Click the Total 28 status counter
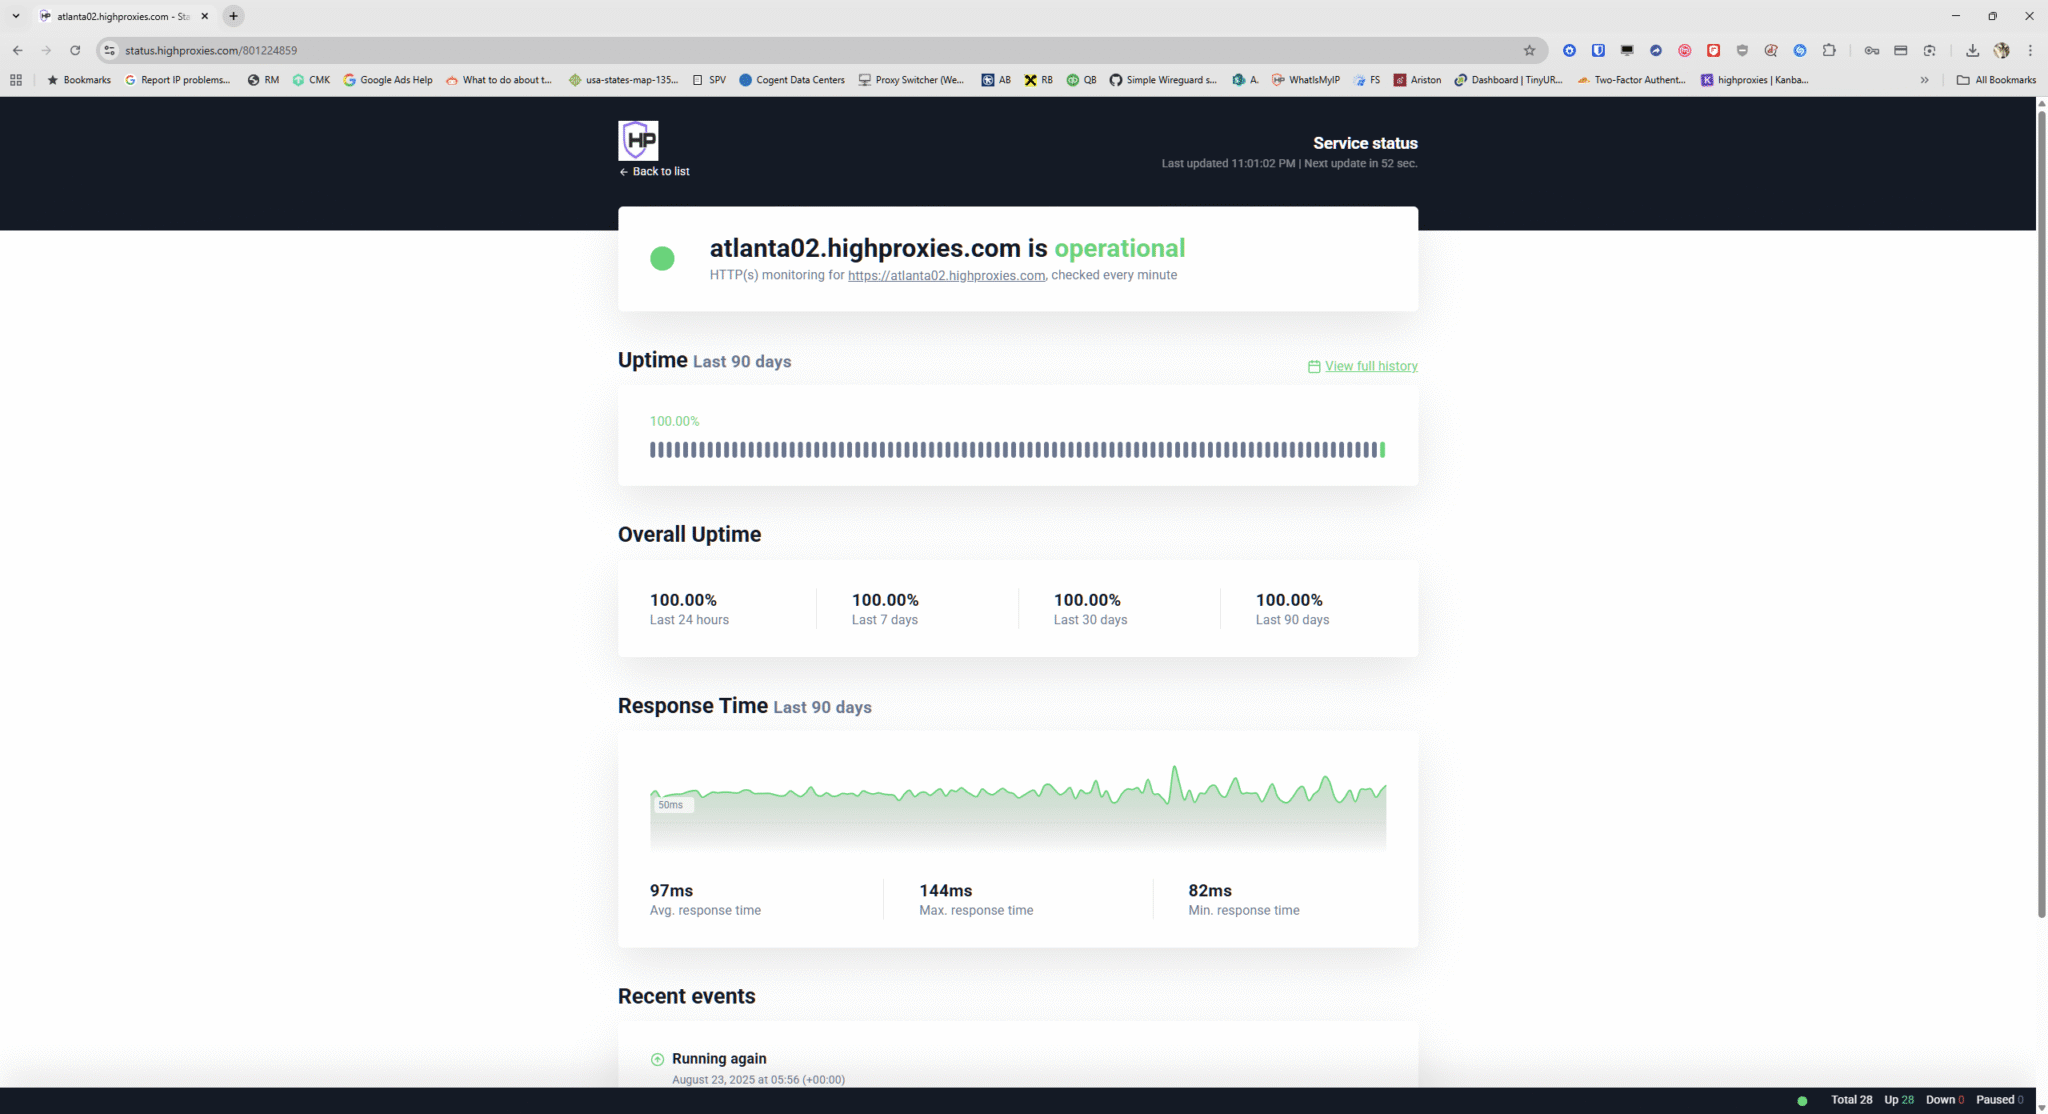Viewport: 2048px width, 1114px height. tap(1851, 1100)
